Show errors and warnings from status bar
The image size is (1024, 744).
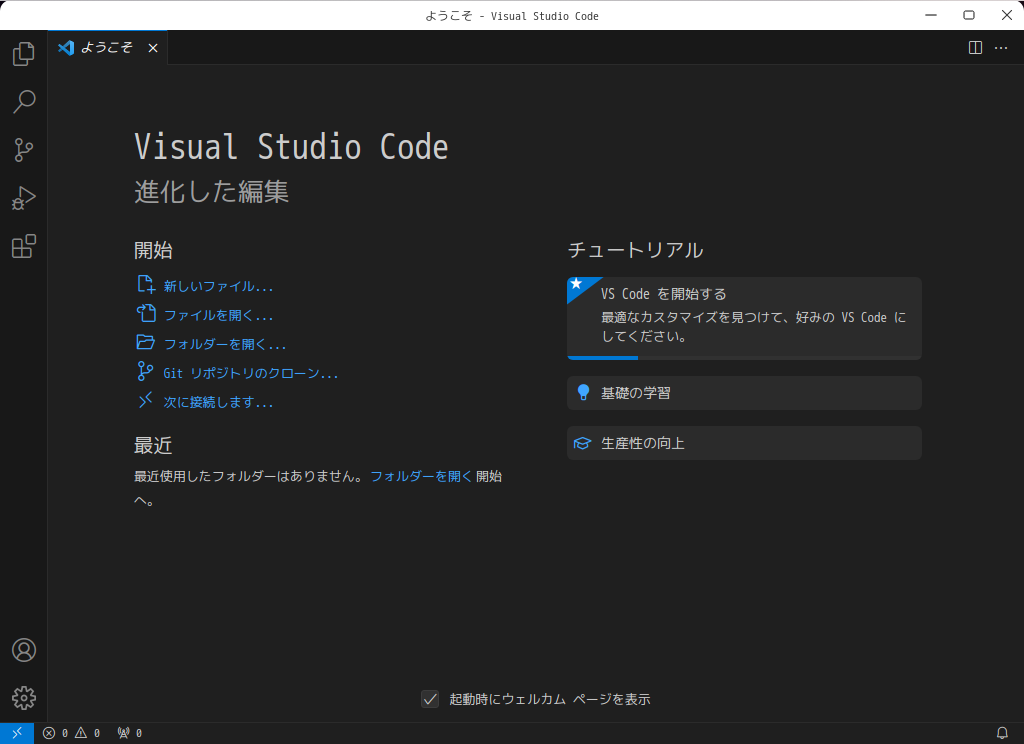click(x=72, y=733)
